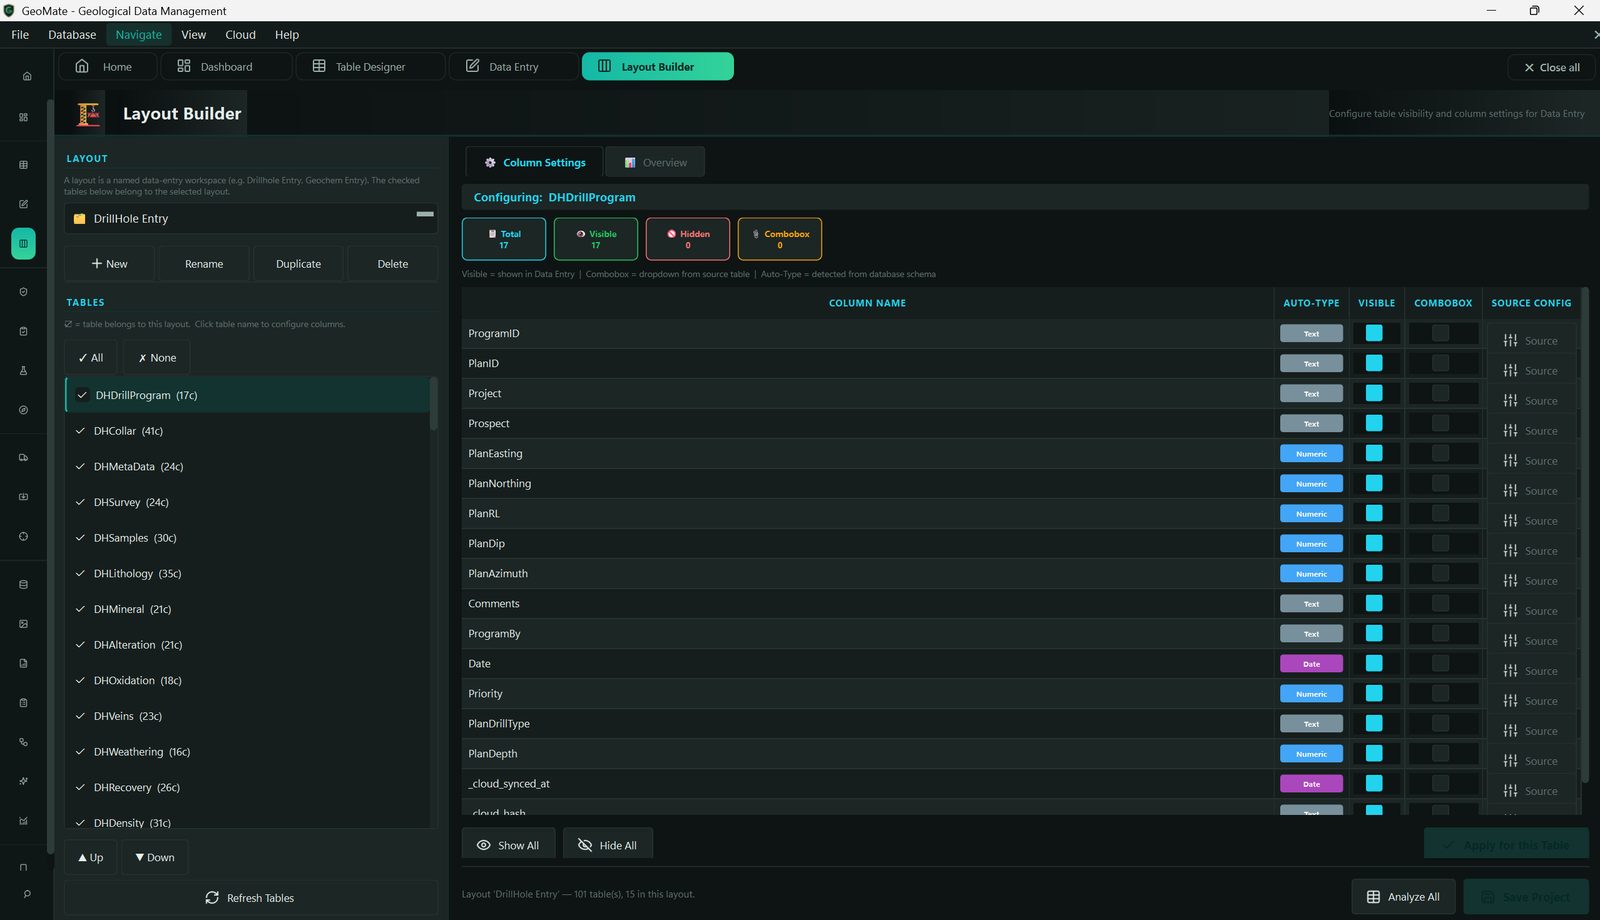The height and width of the screenshot is (920, 1600).
Task: Open the dashboard grid icon in sidebar
Action: click(x=23, y=117)
